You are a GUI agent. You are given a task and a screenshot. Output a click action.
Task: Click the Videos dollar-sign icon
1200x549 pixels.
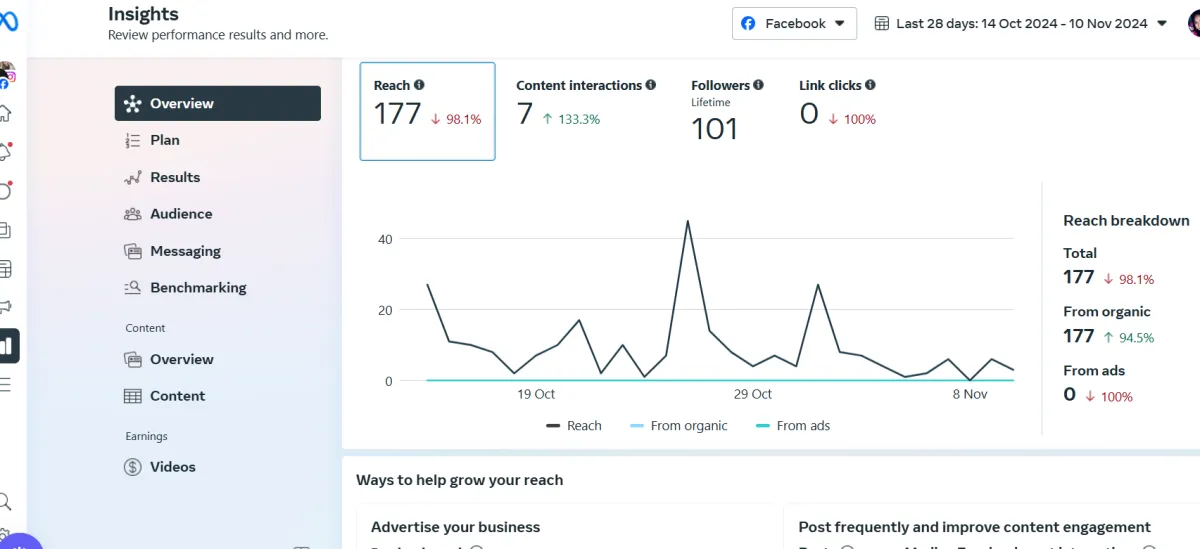pos(133,467)
